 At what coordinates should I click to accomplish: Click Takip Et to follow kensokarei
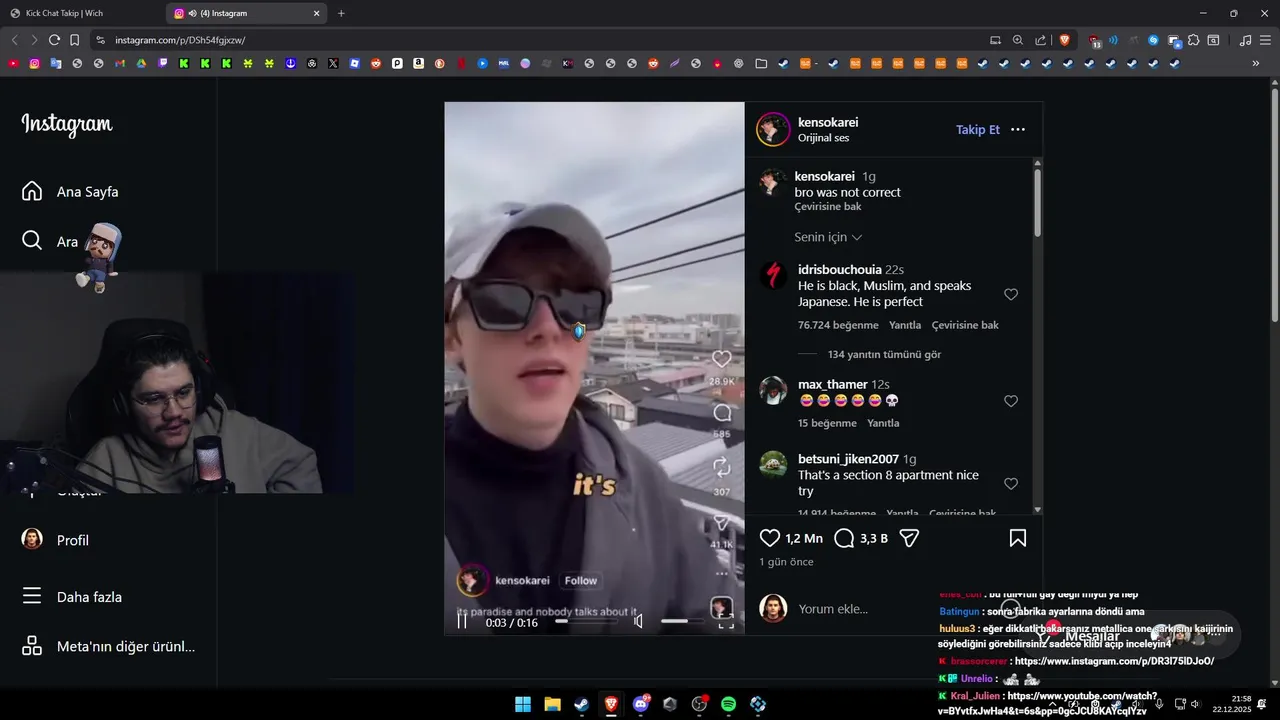[x=977, y=130]
